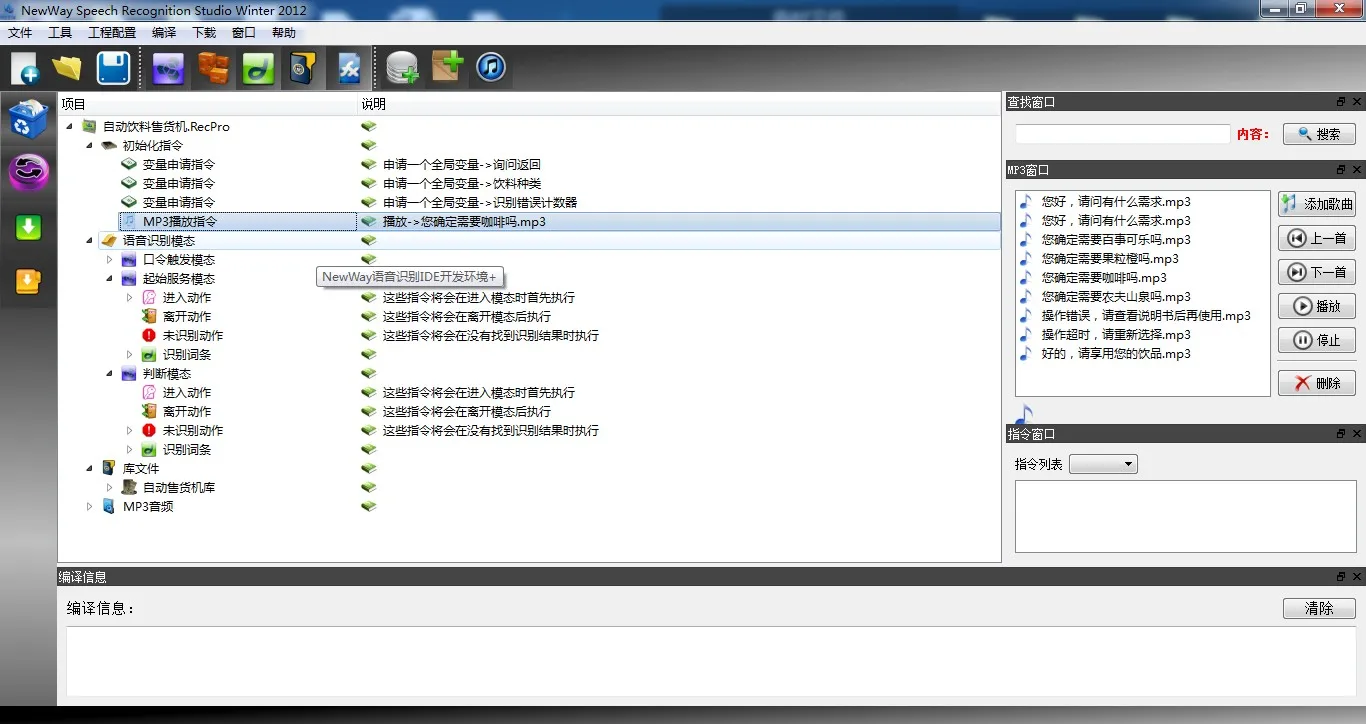The height and width of the screenshot is (724, 1366).
Task: Click the purple cubes toolbar icon
Action: click(169, 68)
